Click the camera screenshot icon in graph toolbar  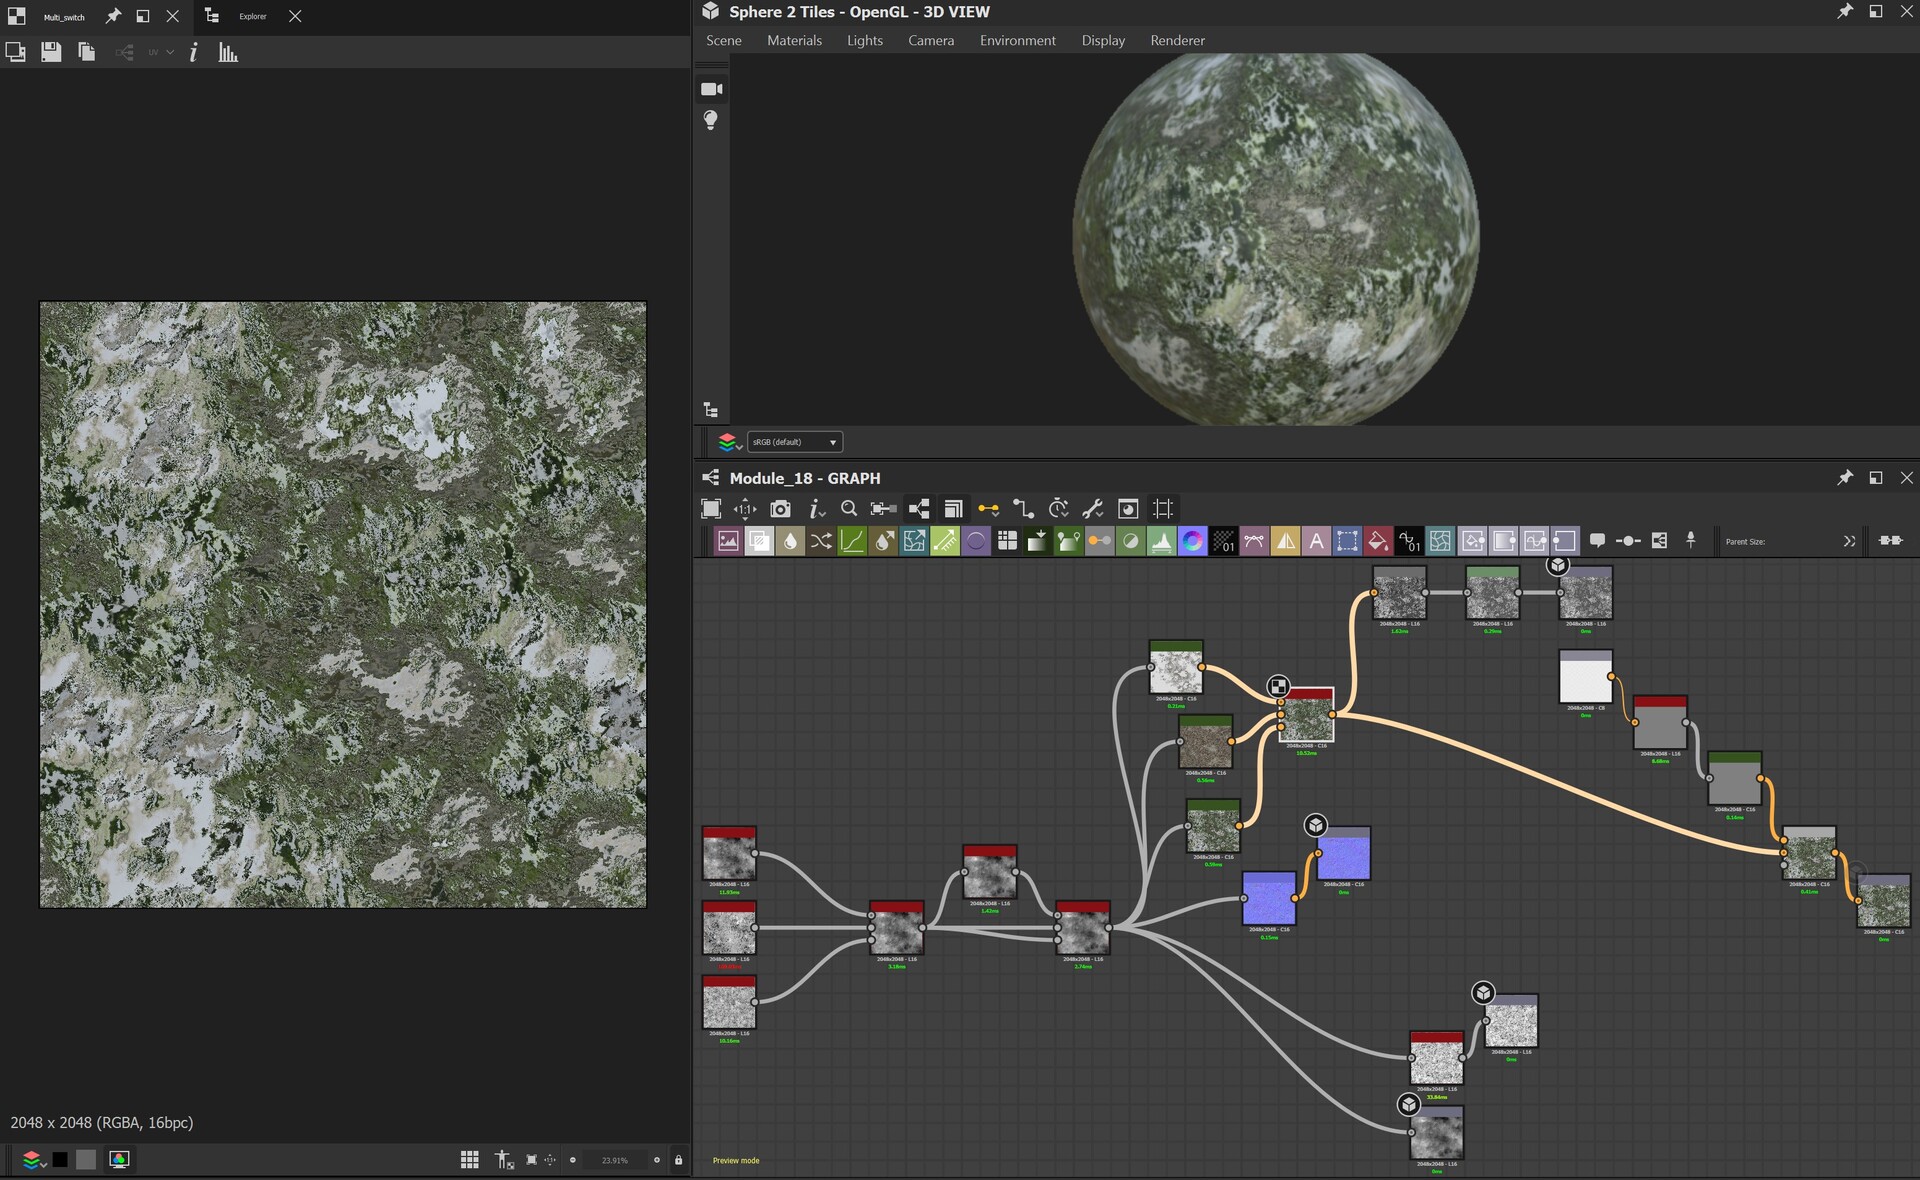tap(780, 509)
